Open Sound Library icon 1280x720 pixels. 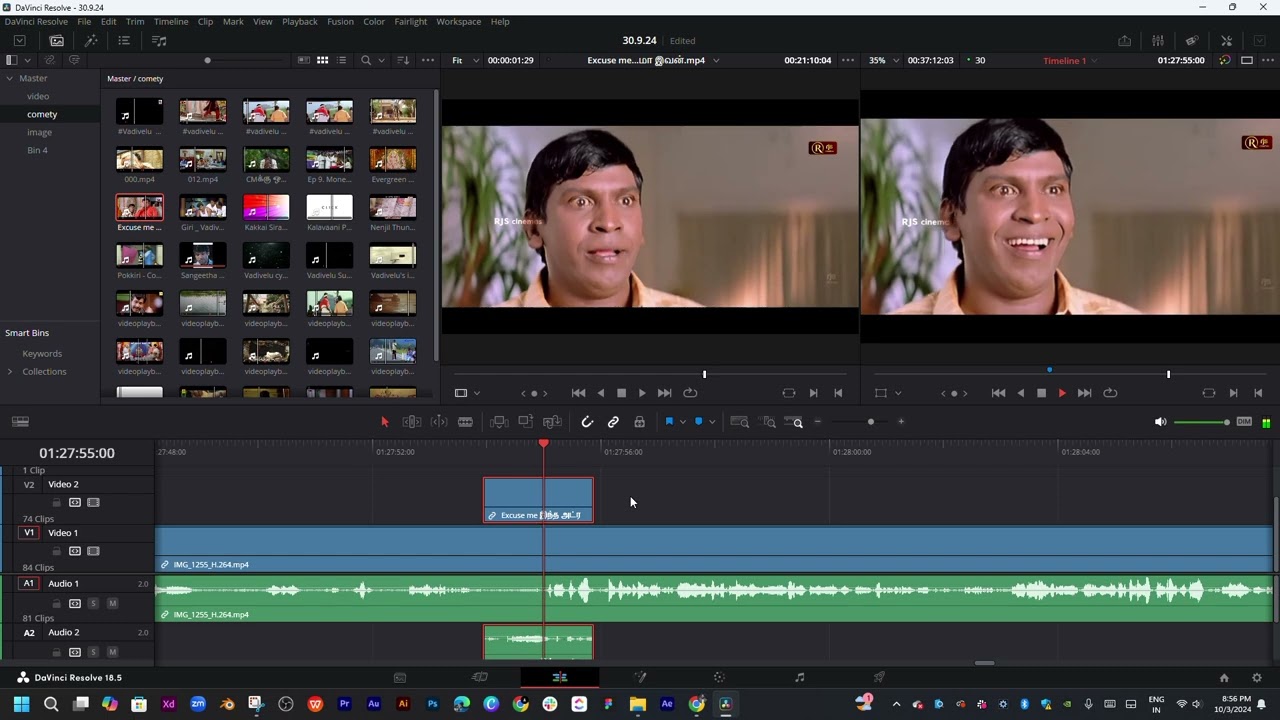159,41
